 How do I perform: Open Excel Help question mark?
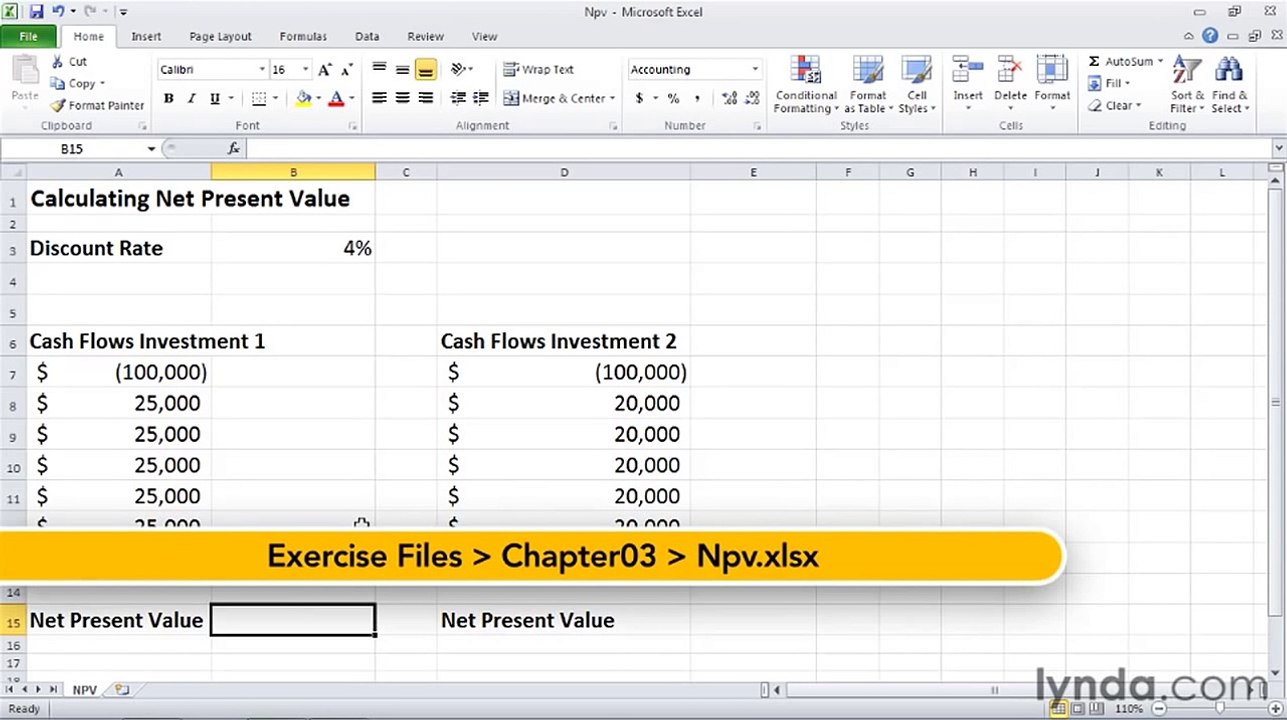click(1210, 36)
